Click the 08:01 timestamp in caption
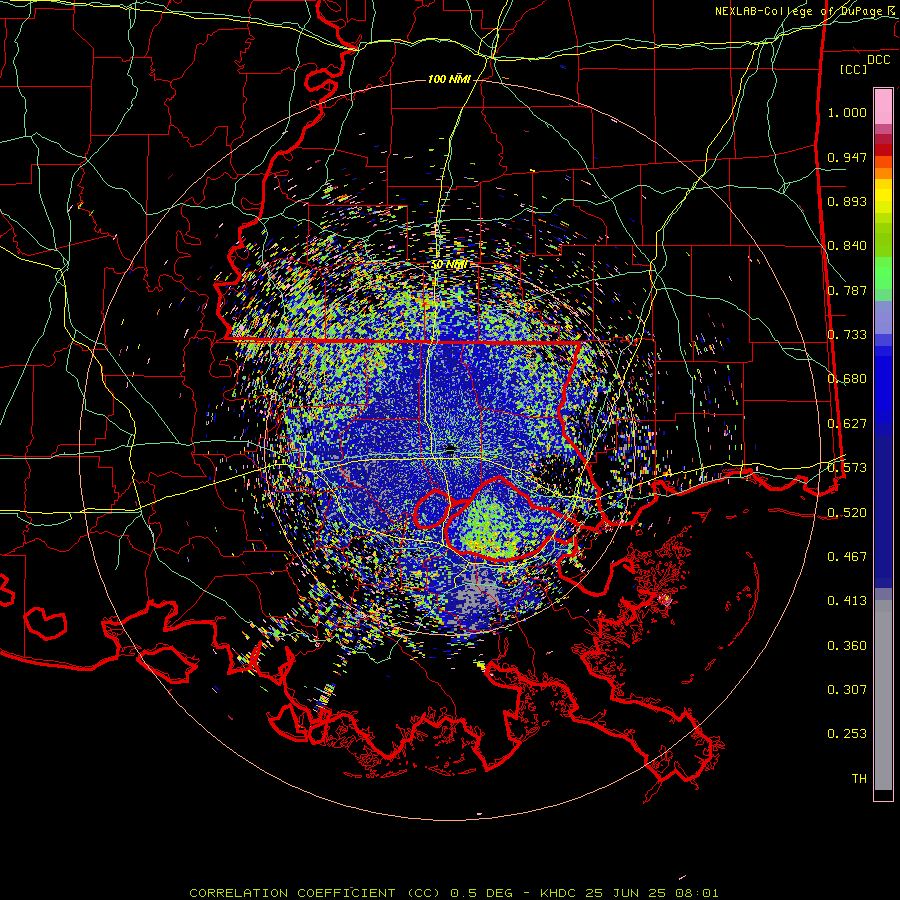The image size is (900, 900). click(699, 893)
